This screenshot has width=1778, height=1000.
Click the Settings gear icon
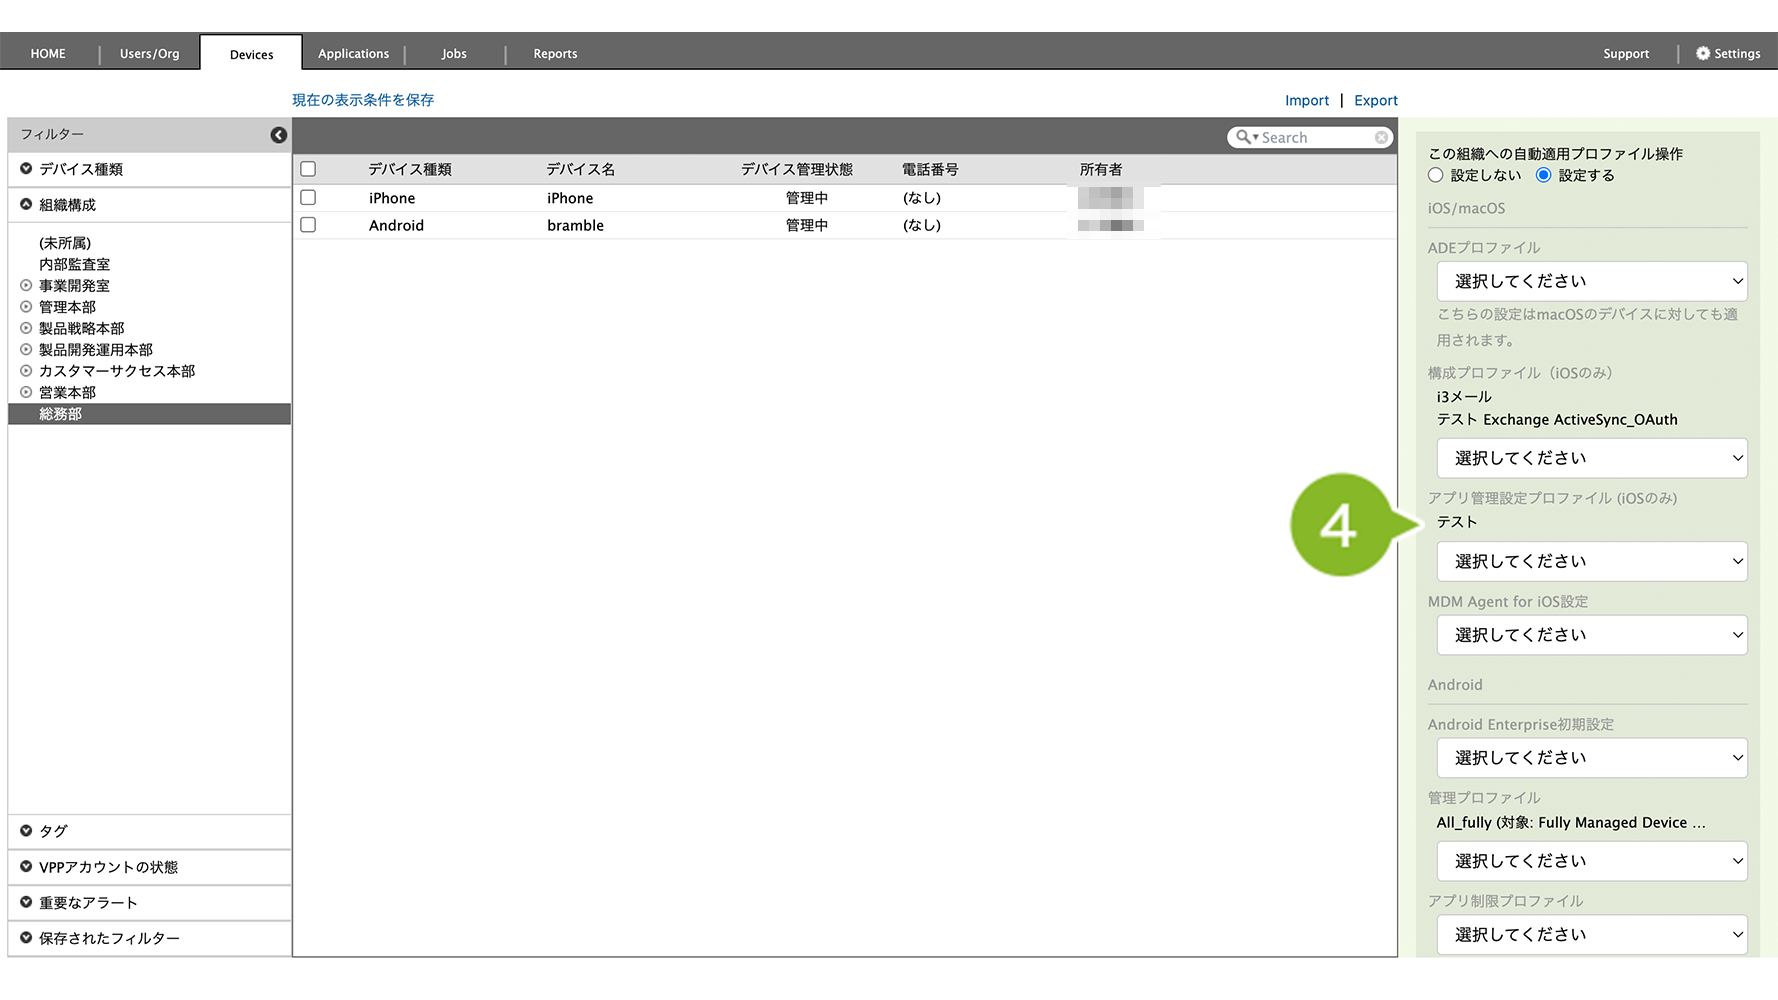(1703, 54)
